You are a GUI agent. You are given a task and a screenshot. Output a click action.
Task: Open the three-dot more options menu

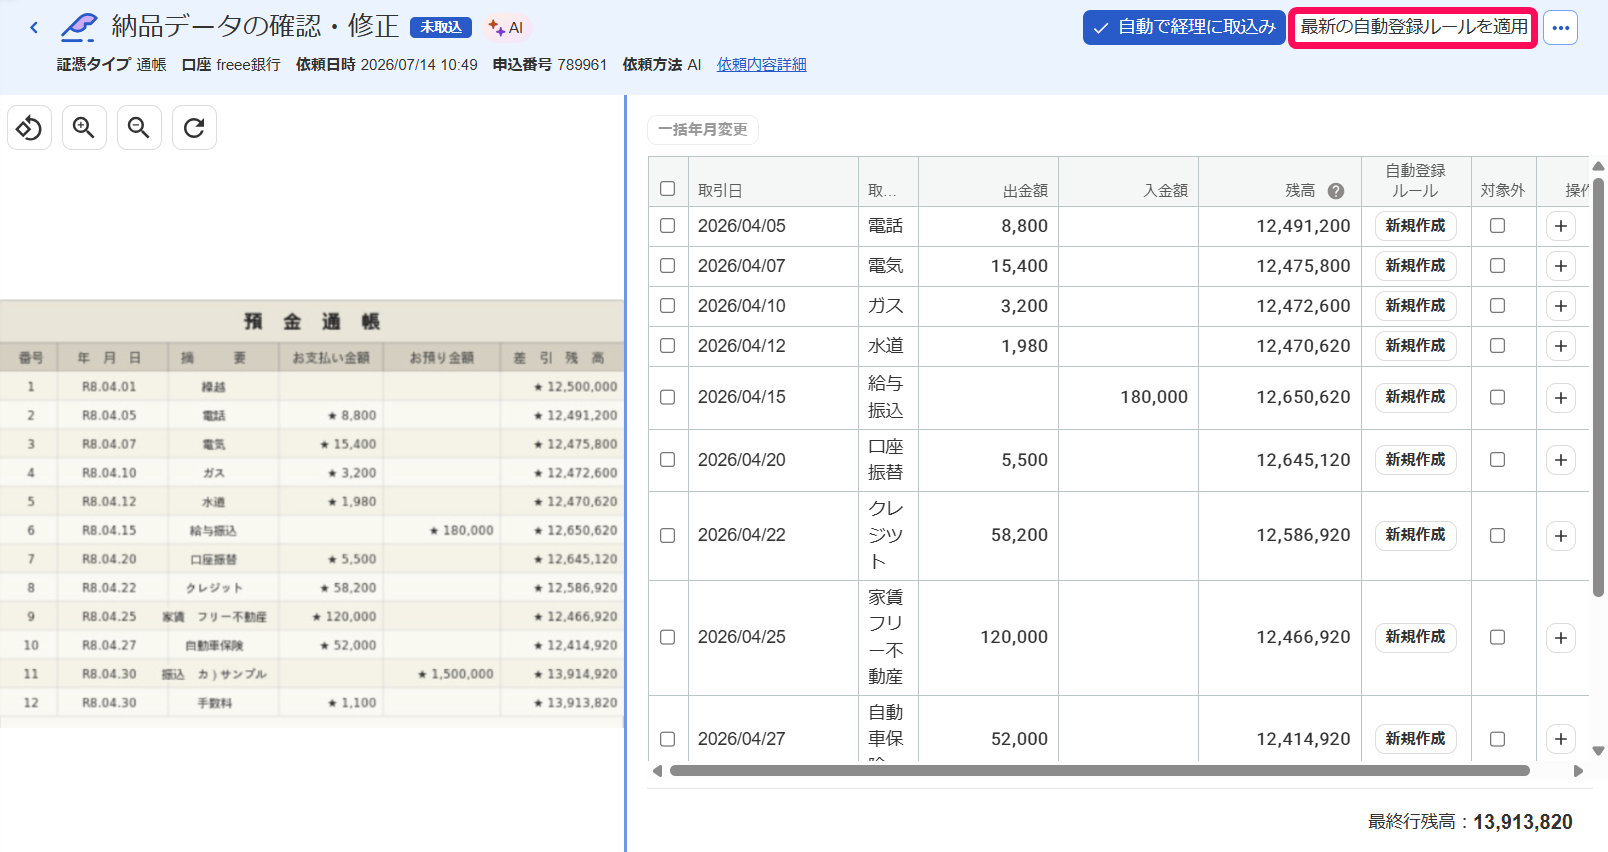(x=1560, y=28)
